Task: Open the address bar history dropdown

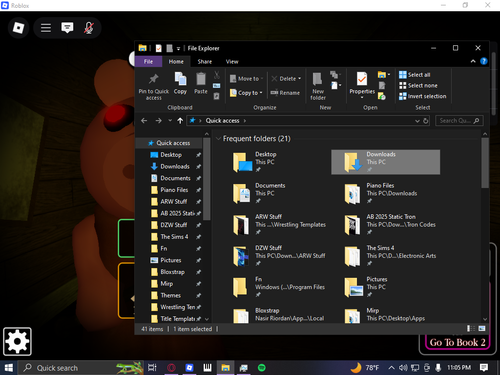Action: pos(417,121)
